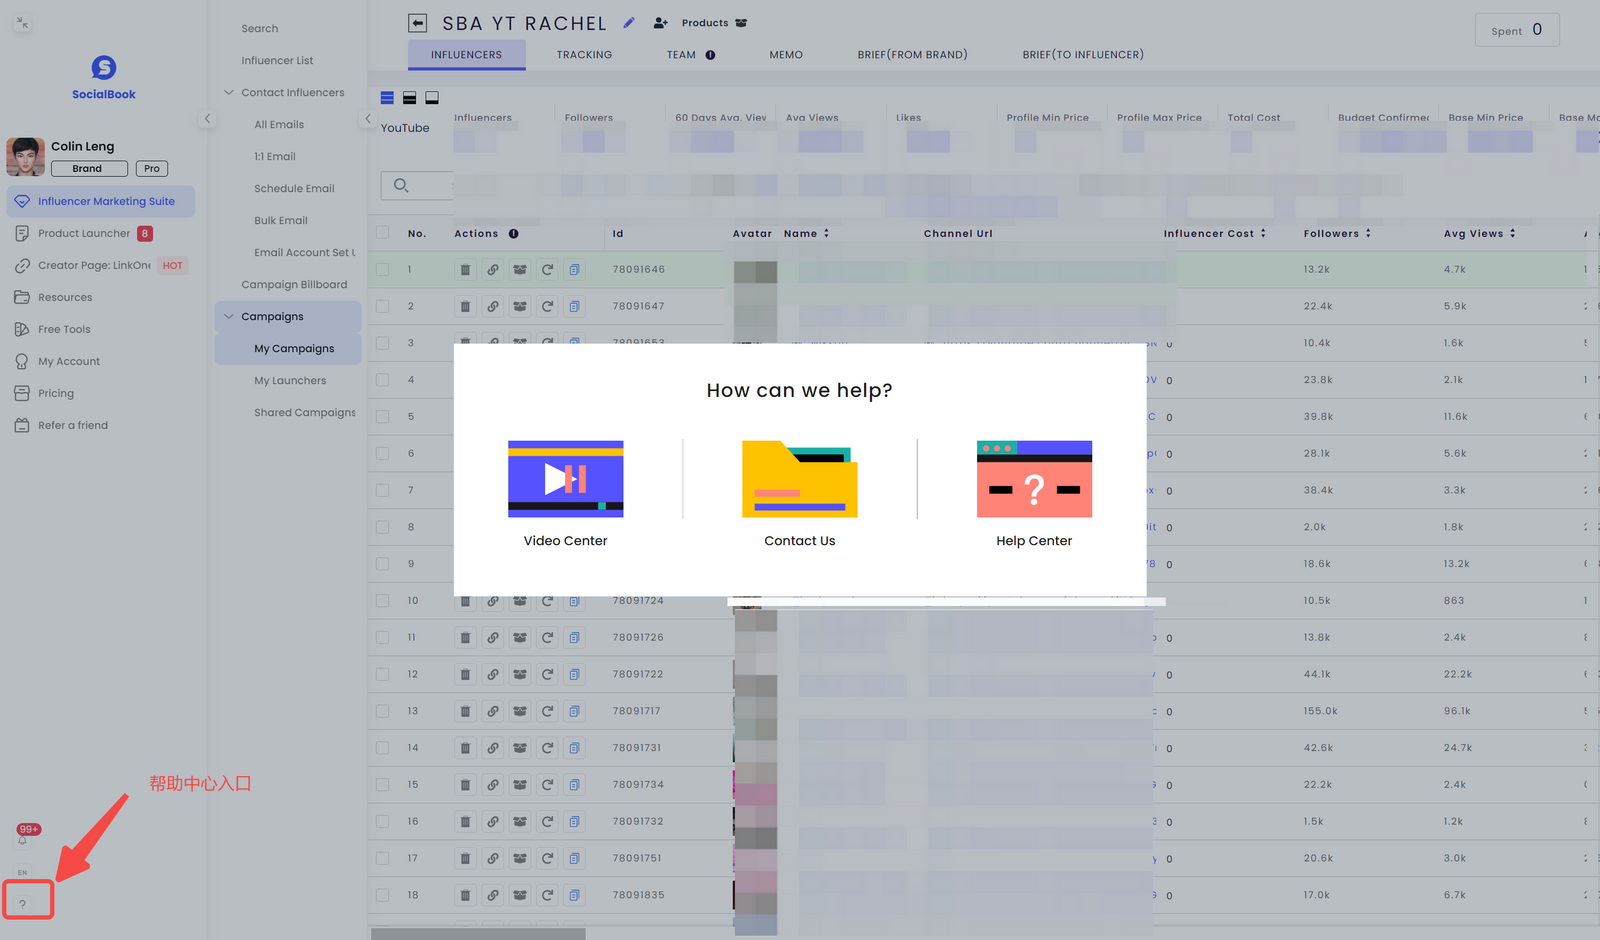Check the checkbox for row 2
The height and width of the screenshot is (940, 1600).
[x=382, y=307]
